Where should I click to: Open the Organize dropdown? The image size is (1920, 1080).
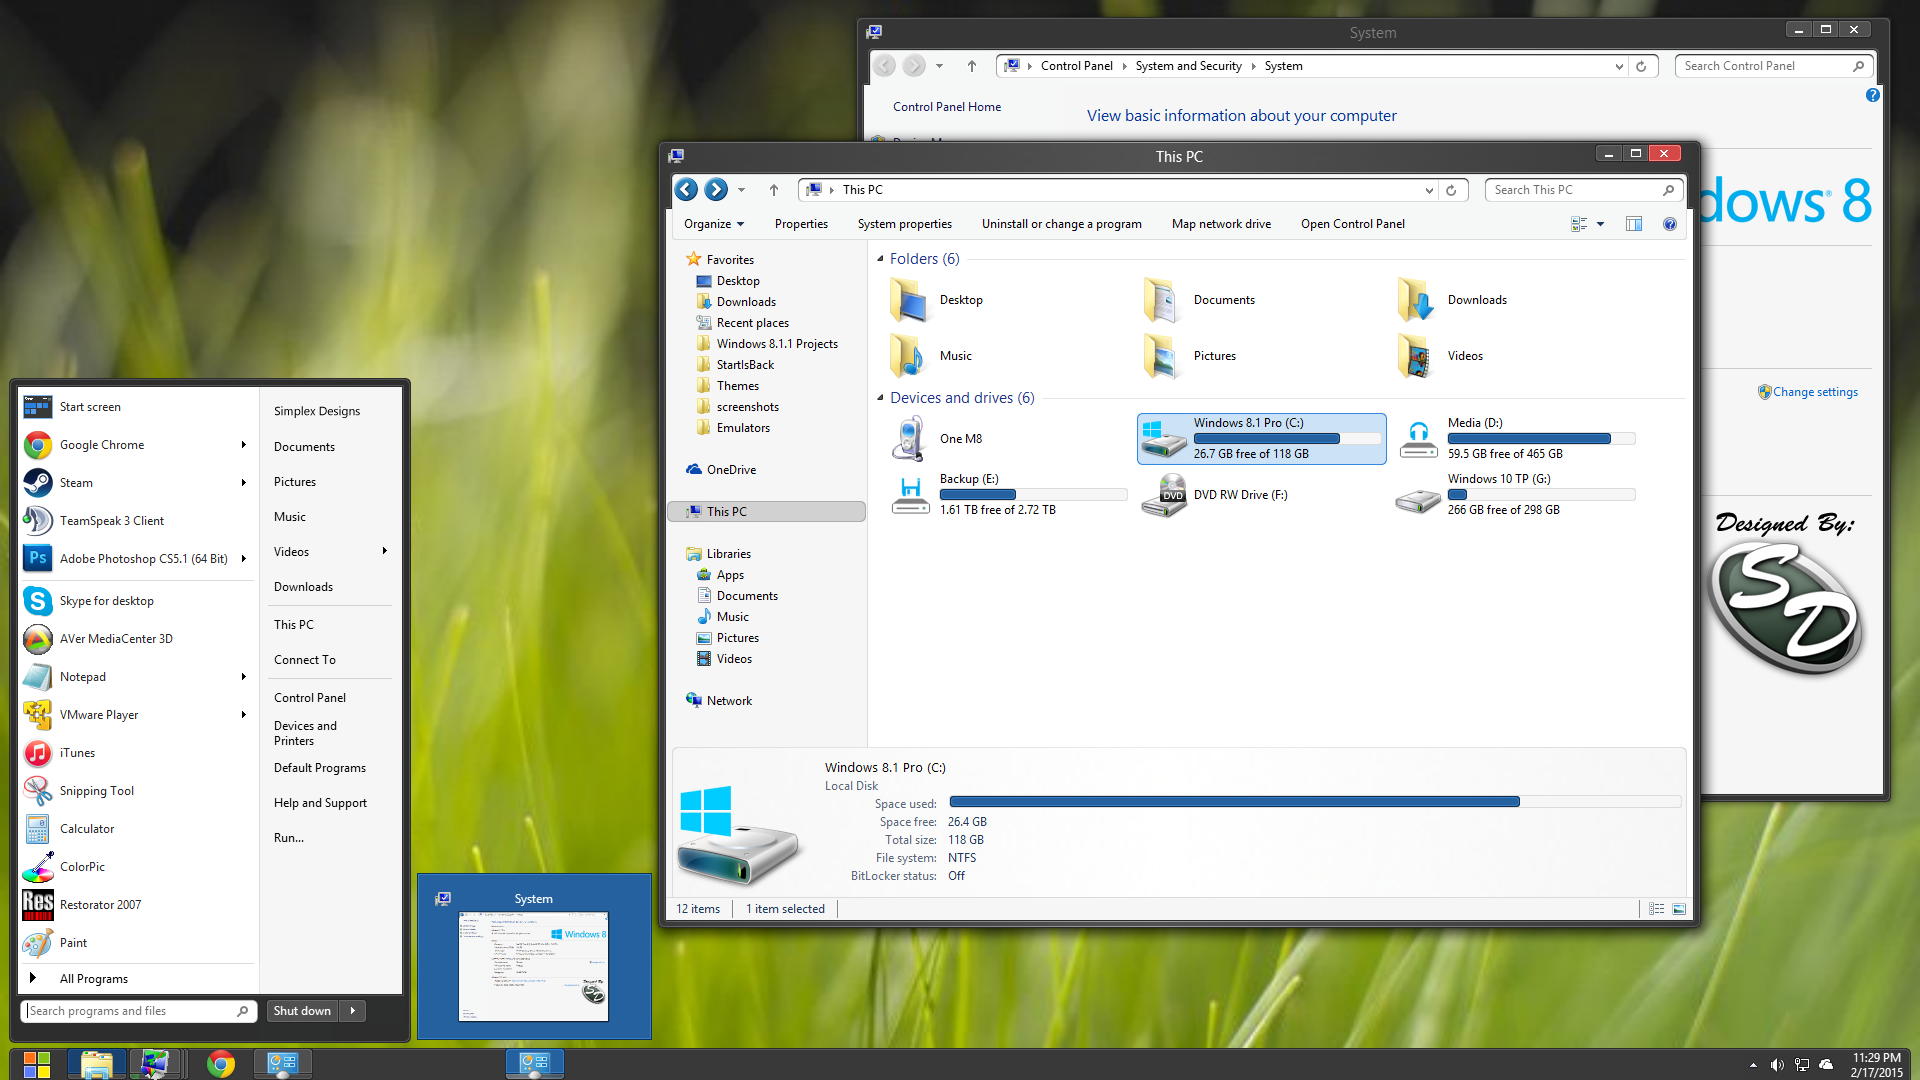[x=713, y=224]
